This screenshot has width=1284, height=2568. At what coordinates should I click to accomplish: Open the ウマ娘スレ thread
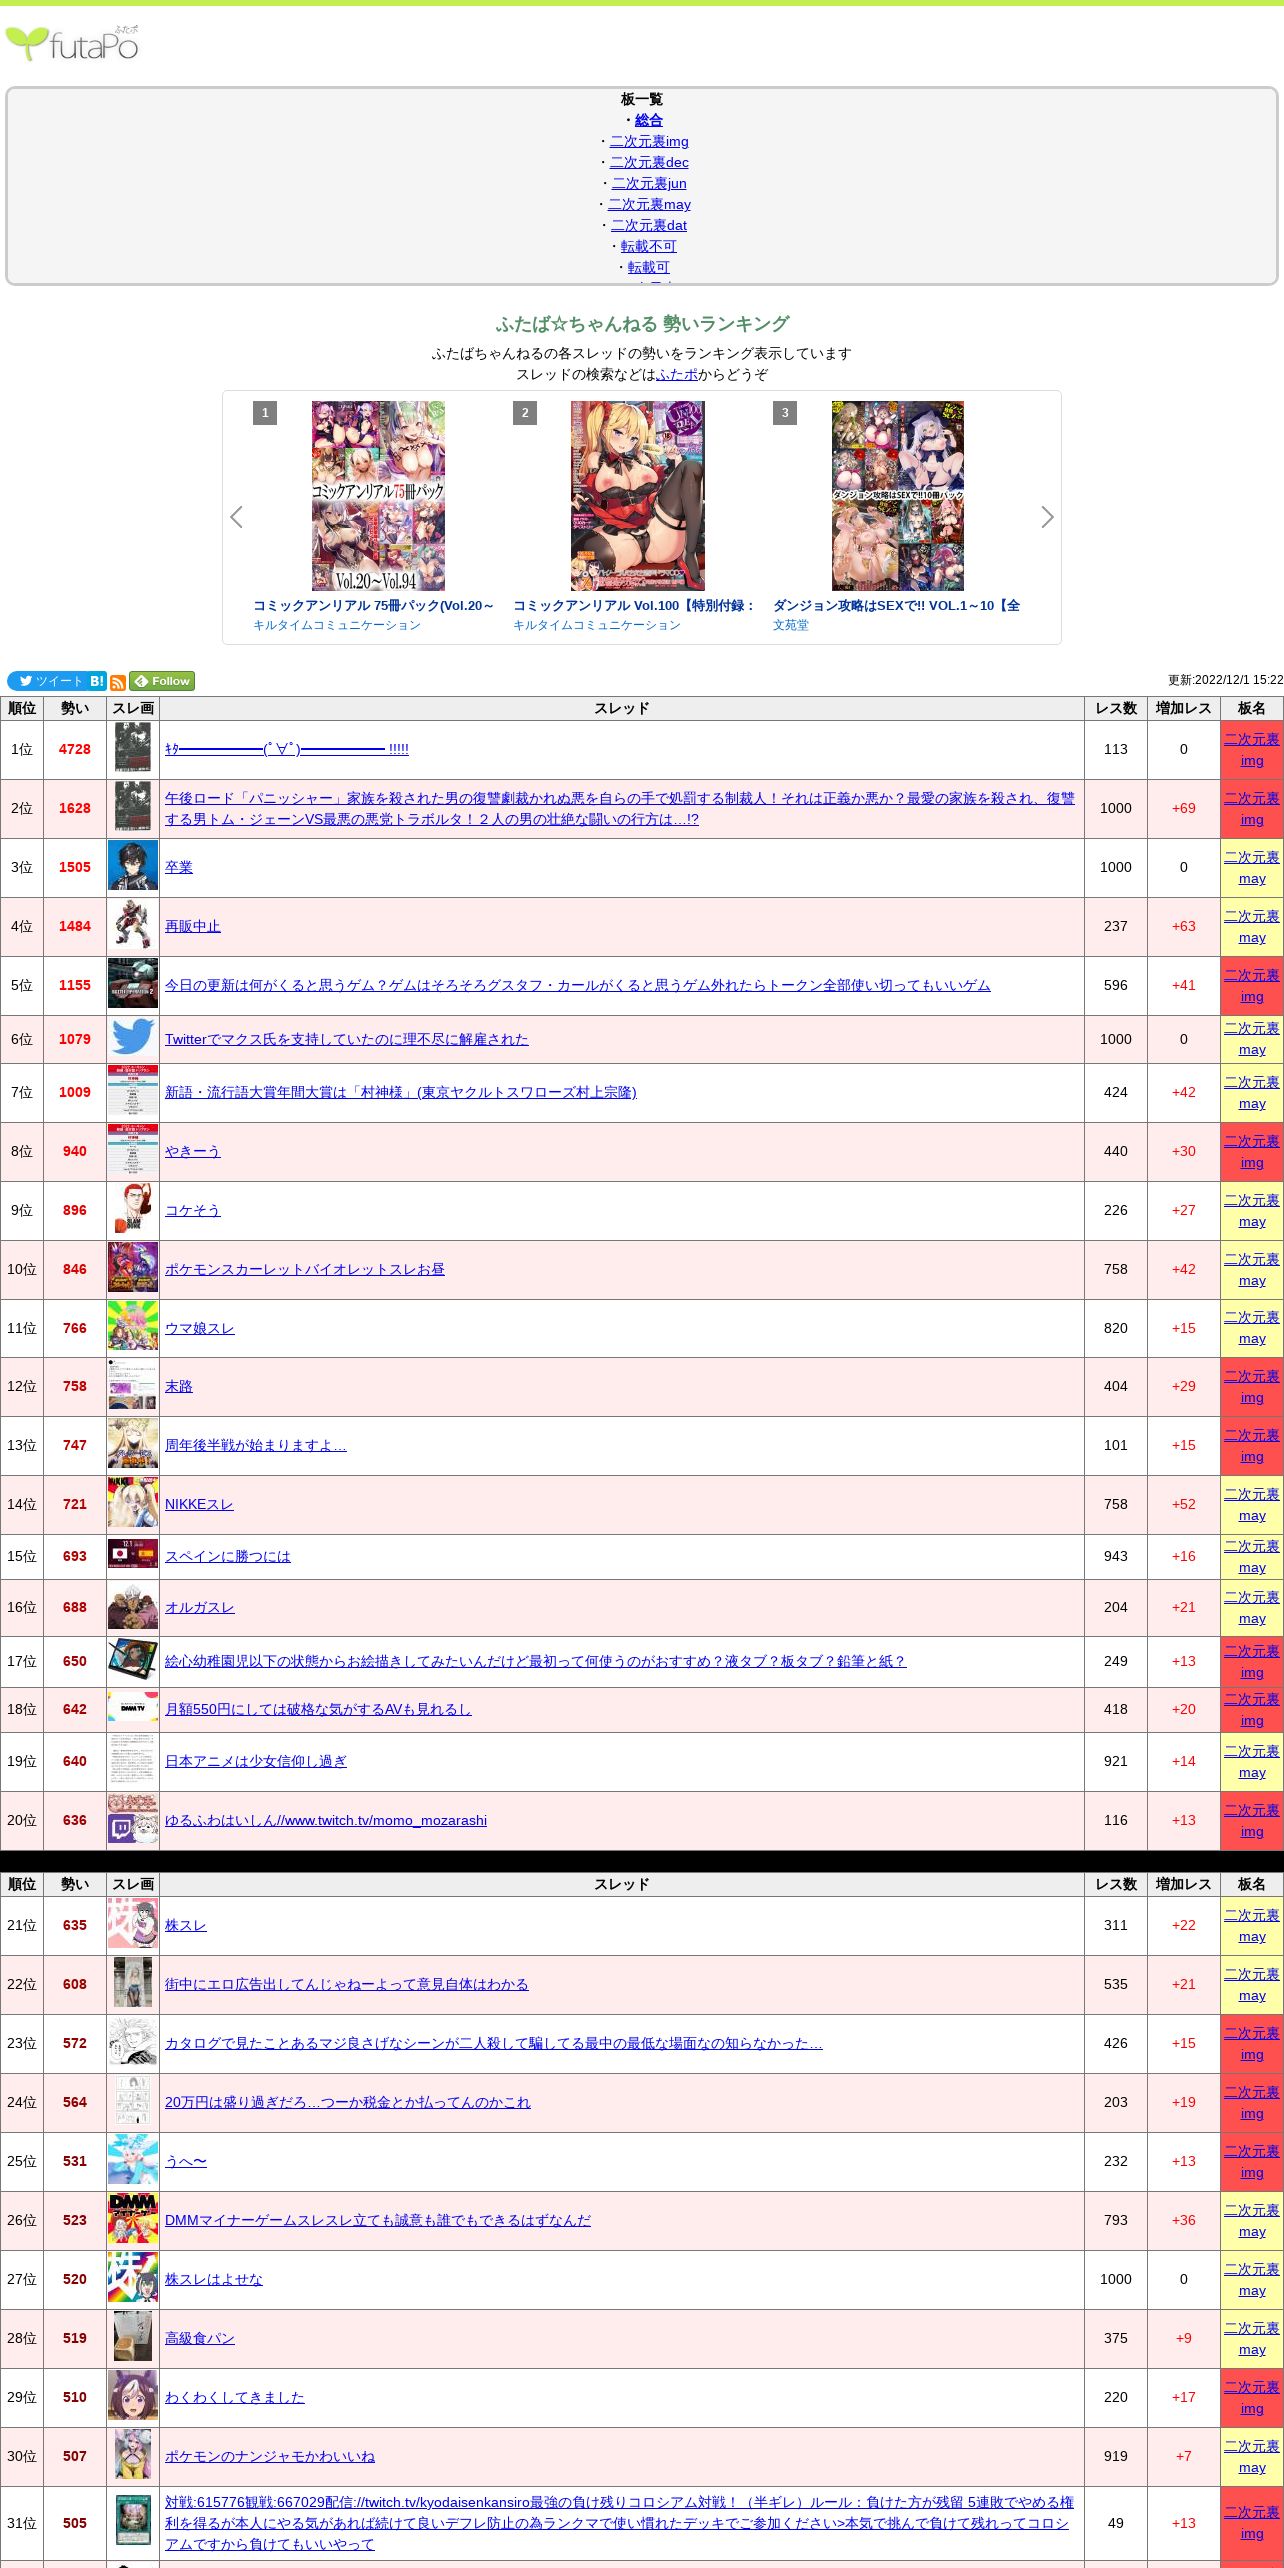200,1328
